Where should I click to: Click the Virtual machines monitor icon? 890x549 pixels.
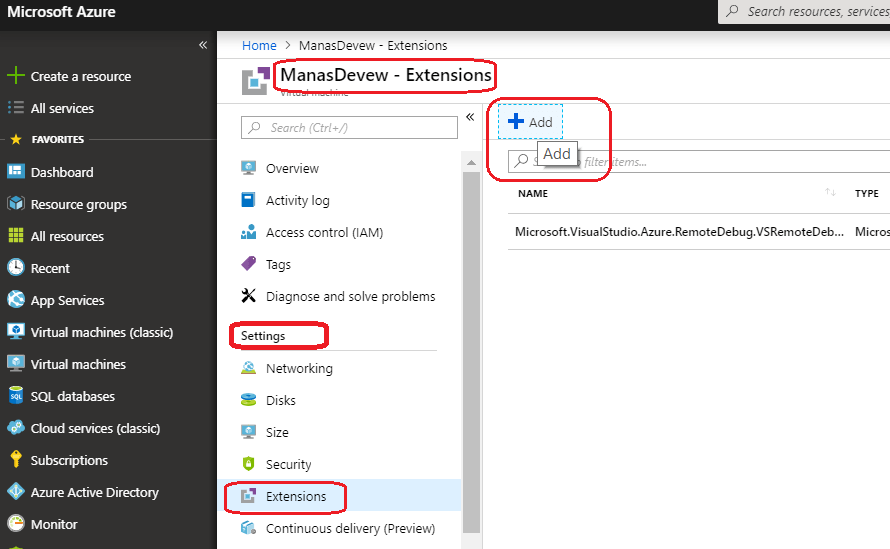click(x=16, y=363)
